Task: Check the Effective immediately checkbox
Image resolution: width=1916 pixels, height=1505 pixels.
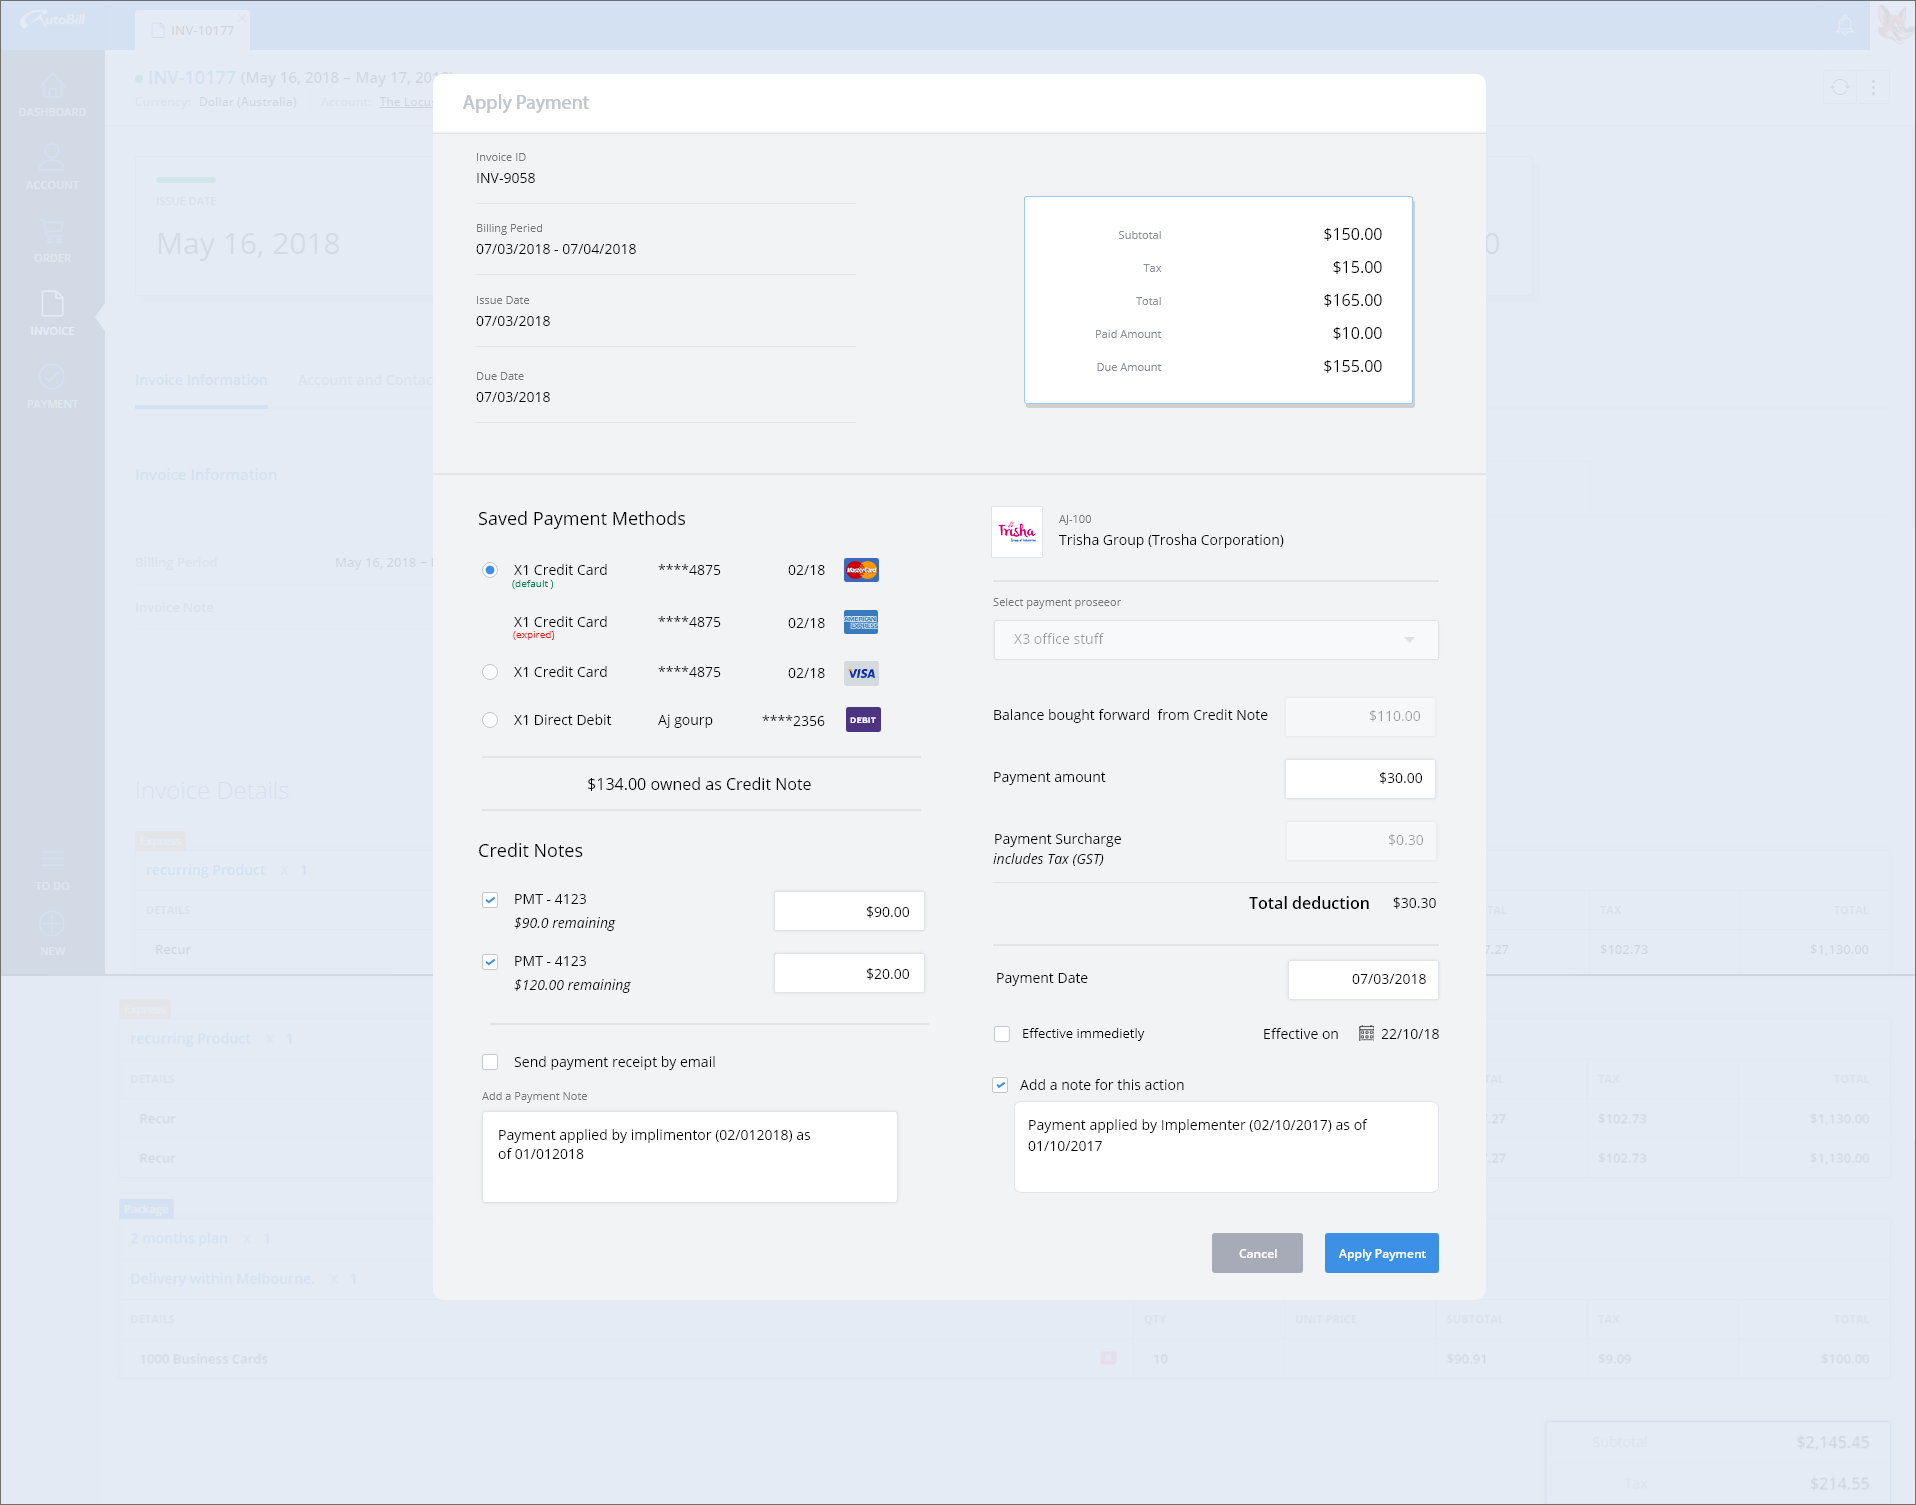Action: coord(1002,1034)
